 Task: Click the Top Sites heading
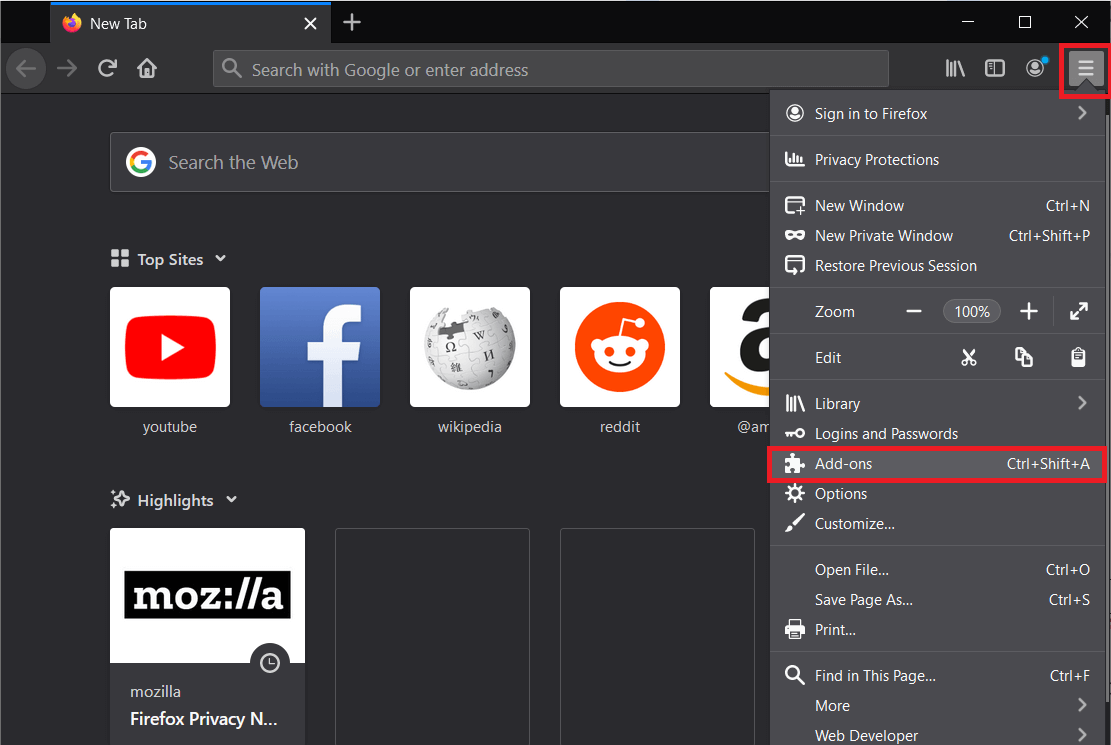pyautogui.click(x=170, y=259)
